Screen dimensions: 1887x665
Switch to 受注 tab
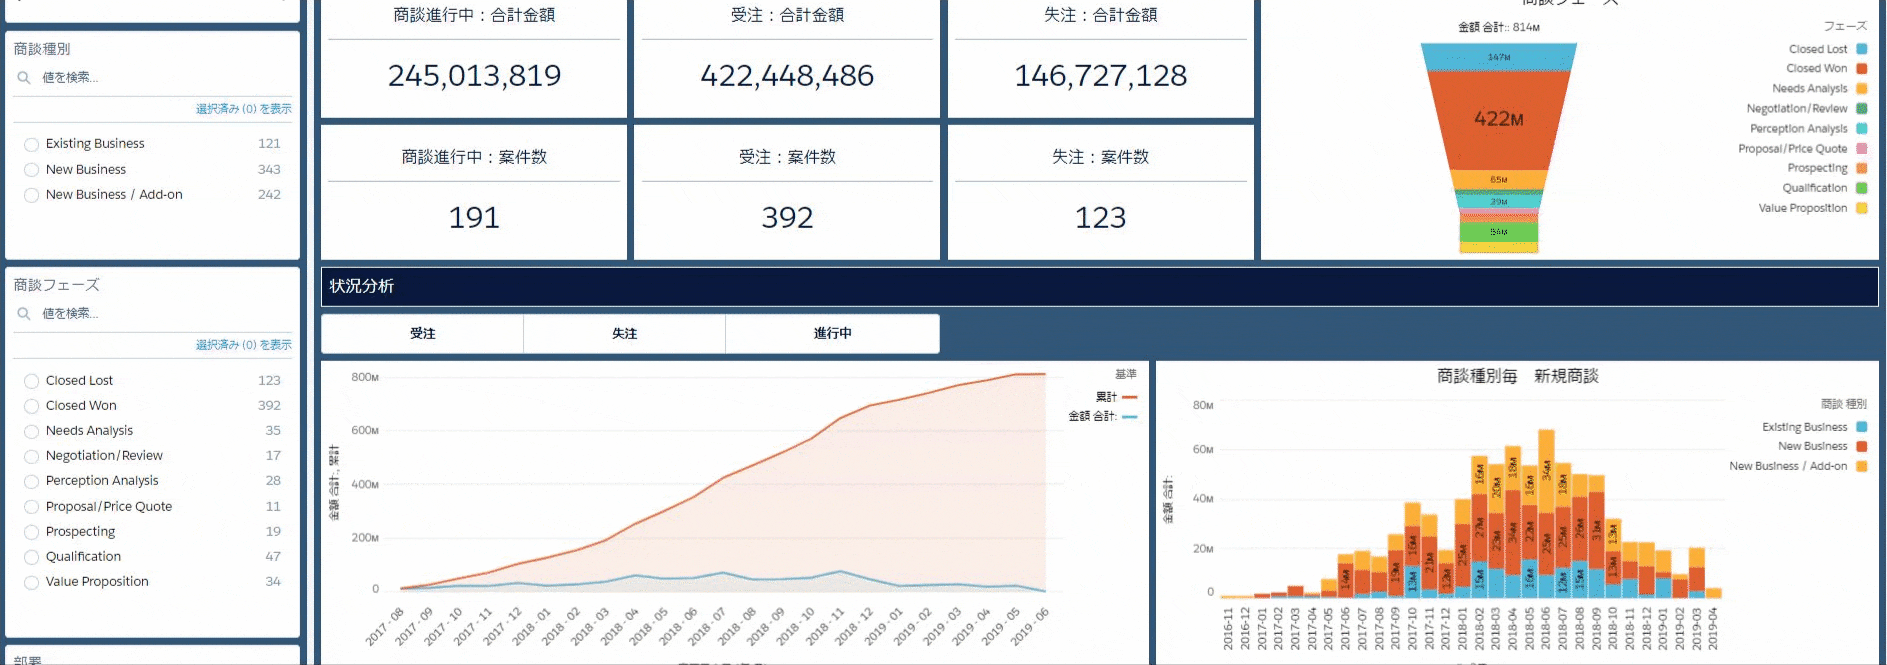click(422, 333)
